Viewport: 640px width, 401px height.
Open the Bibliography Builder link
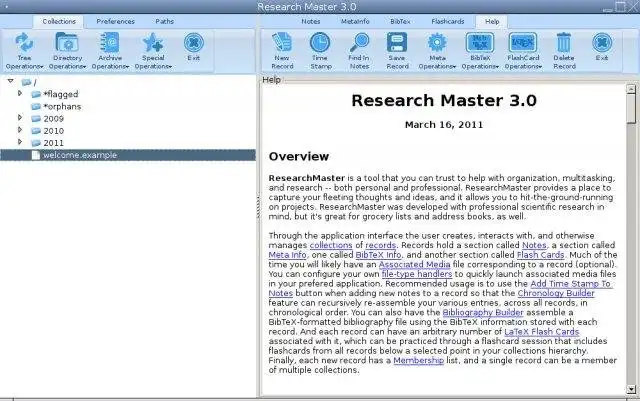(483, 313)
